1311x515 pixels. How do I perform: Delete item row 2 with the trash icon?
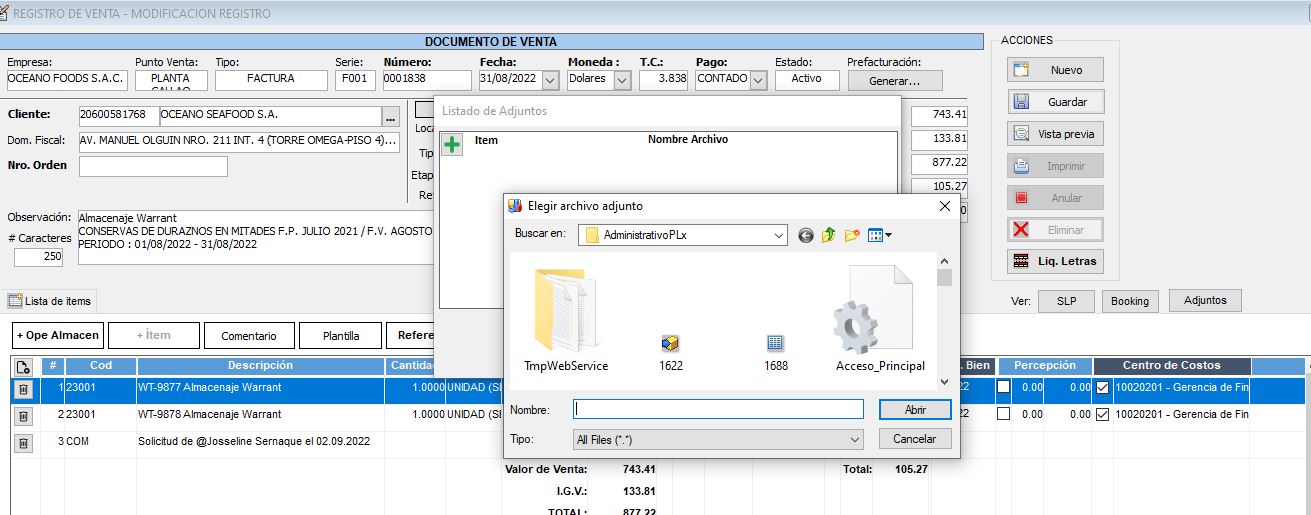pos(24,415)
